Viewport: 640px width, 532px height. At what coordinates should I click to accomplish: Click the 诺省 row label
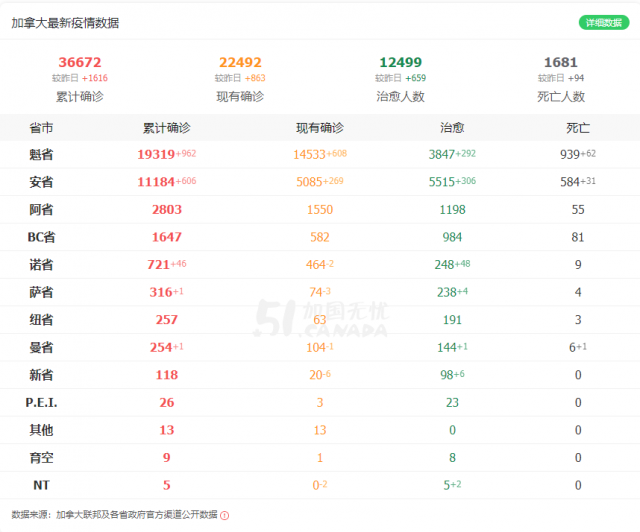pos(41,265)
